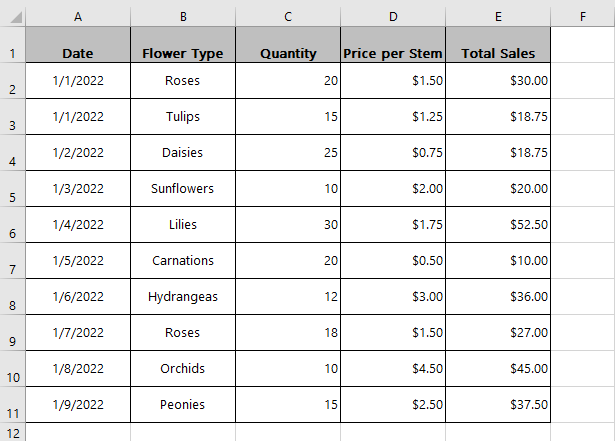This screenshot has width=615, height=441.
Task: Click the 1/9/2022 date cell
Action: pos(78,405)
